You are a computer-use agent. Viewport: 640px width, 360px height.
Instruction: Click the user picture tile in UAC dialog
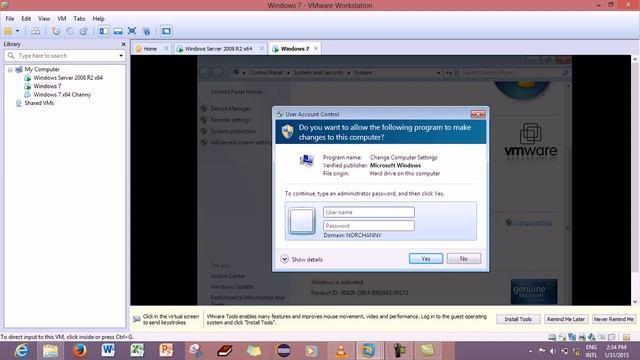point(302,221)
